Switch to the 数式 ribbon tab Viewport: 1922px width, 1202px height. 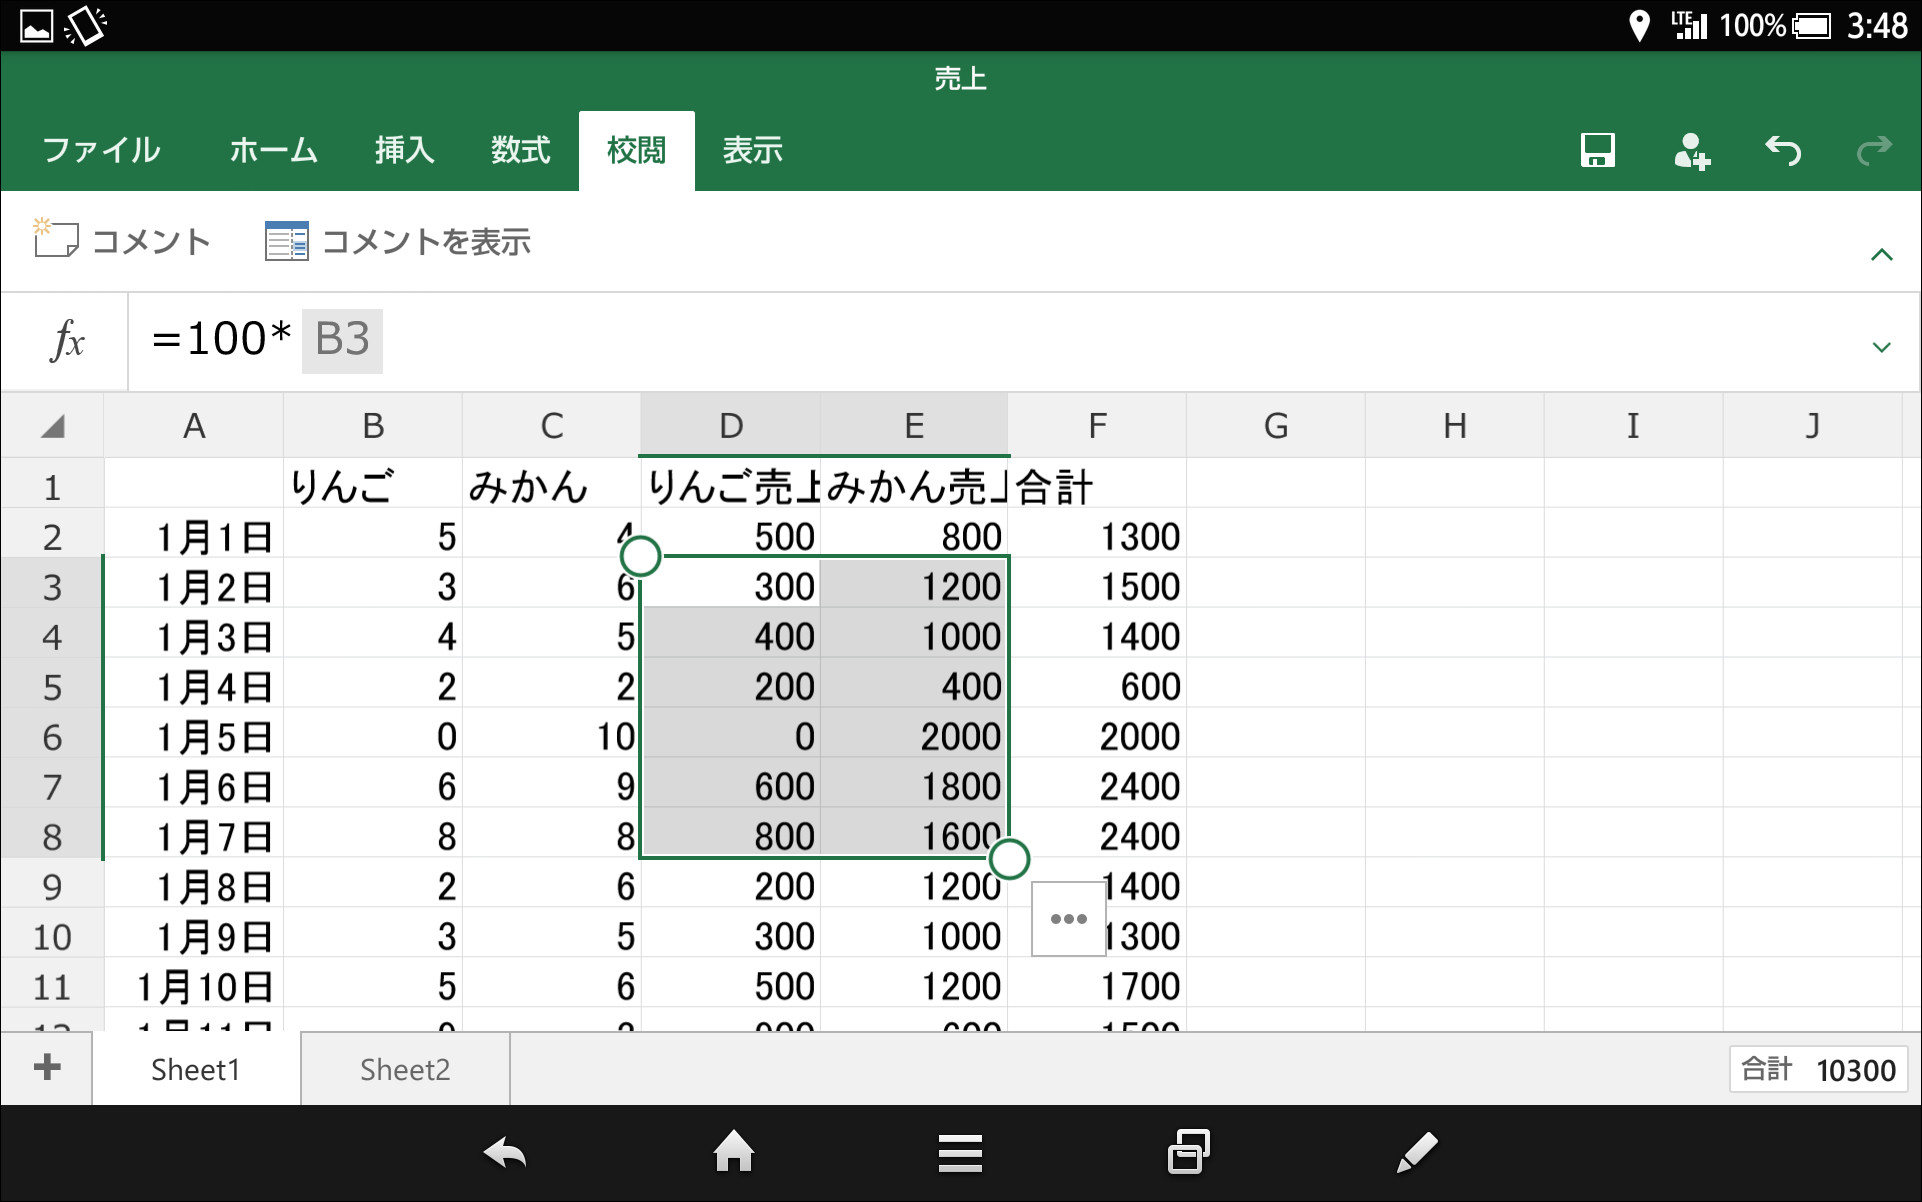pyautogui.click(x=520, y=151)
